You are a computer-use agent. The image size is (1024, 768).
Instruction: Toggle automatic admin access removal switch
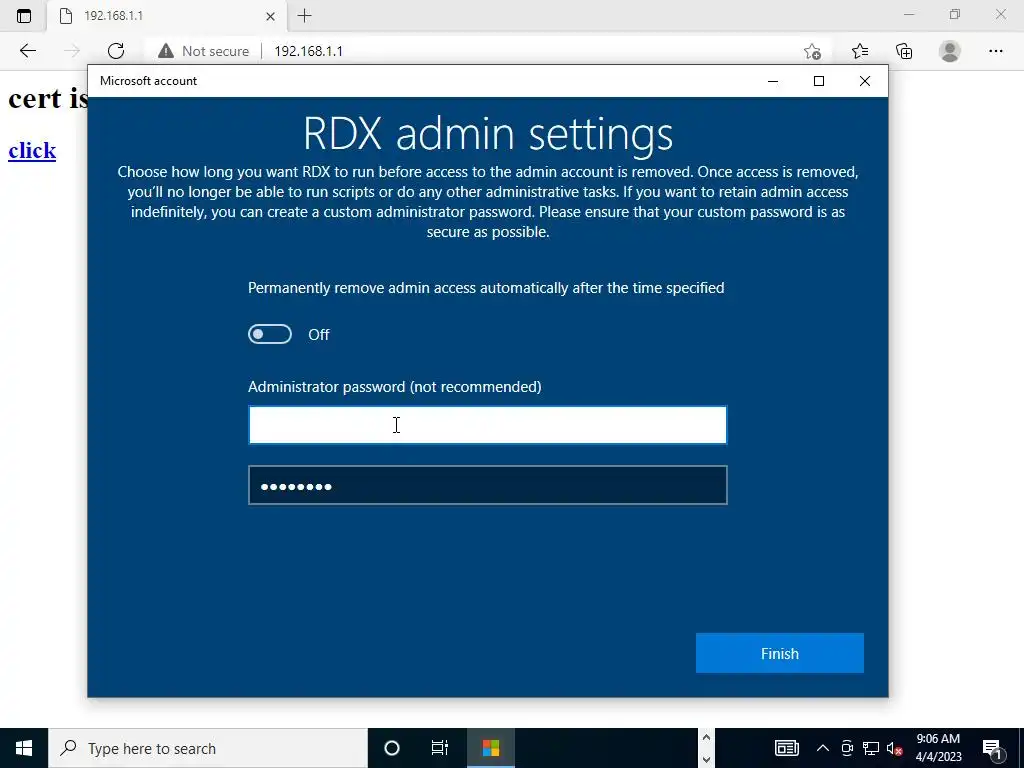(x=270, y=334)
